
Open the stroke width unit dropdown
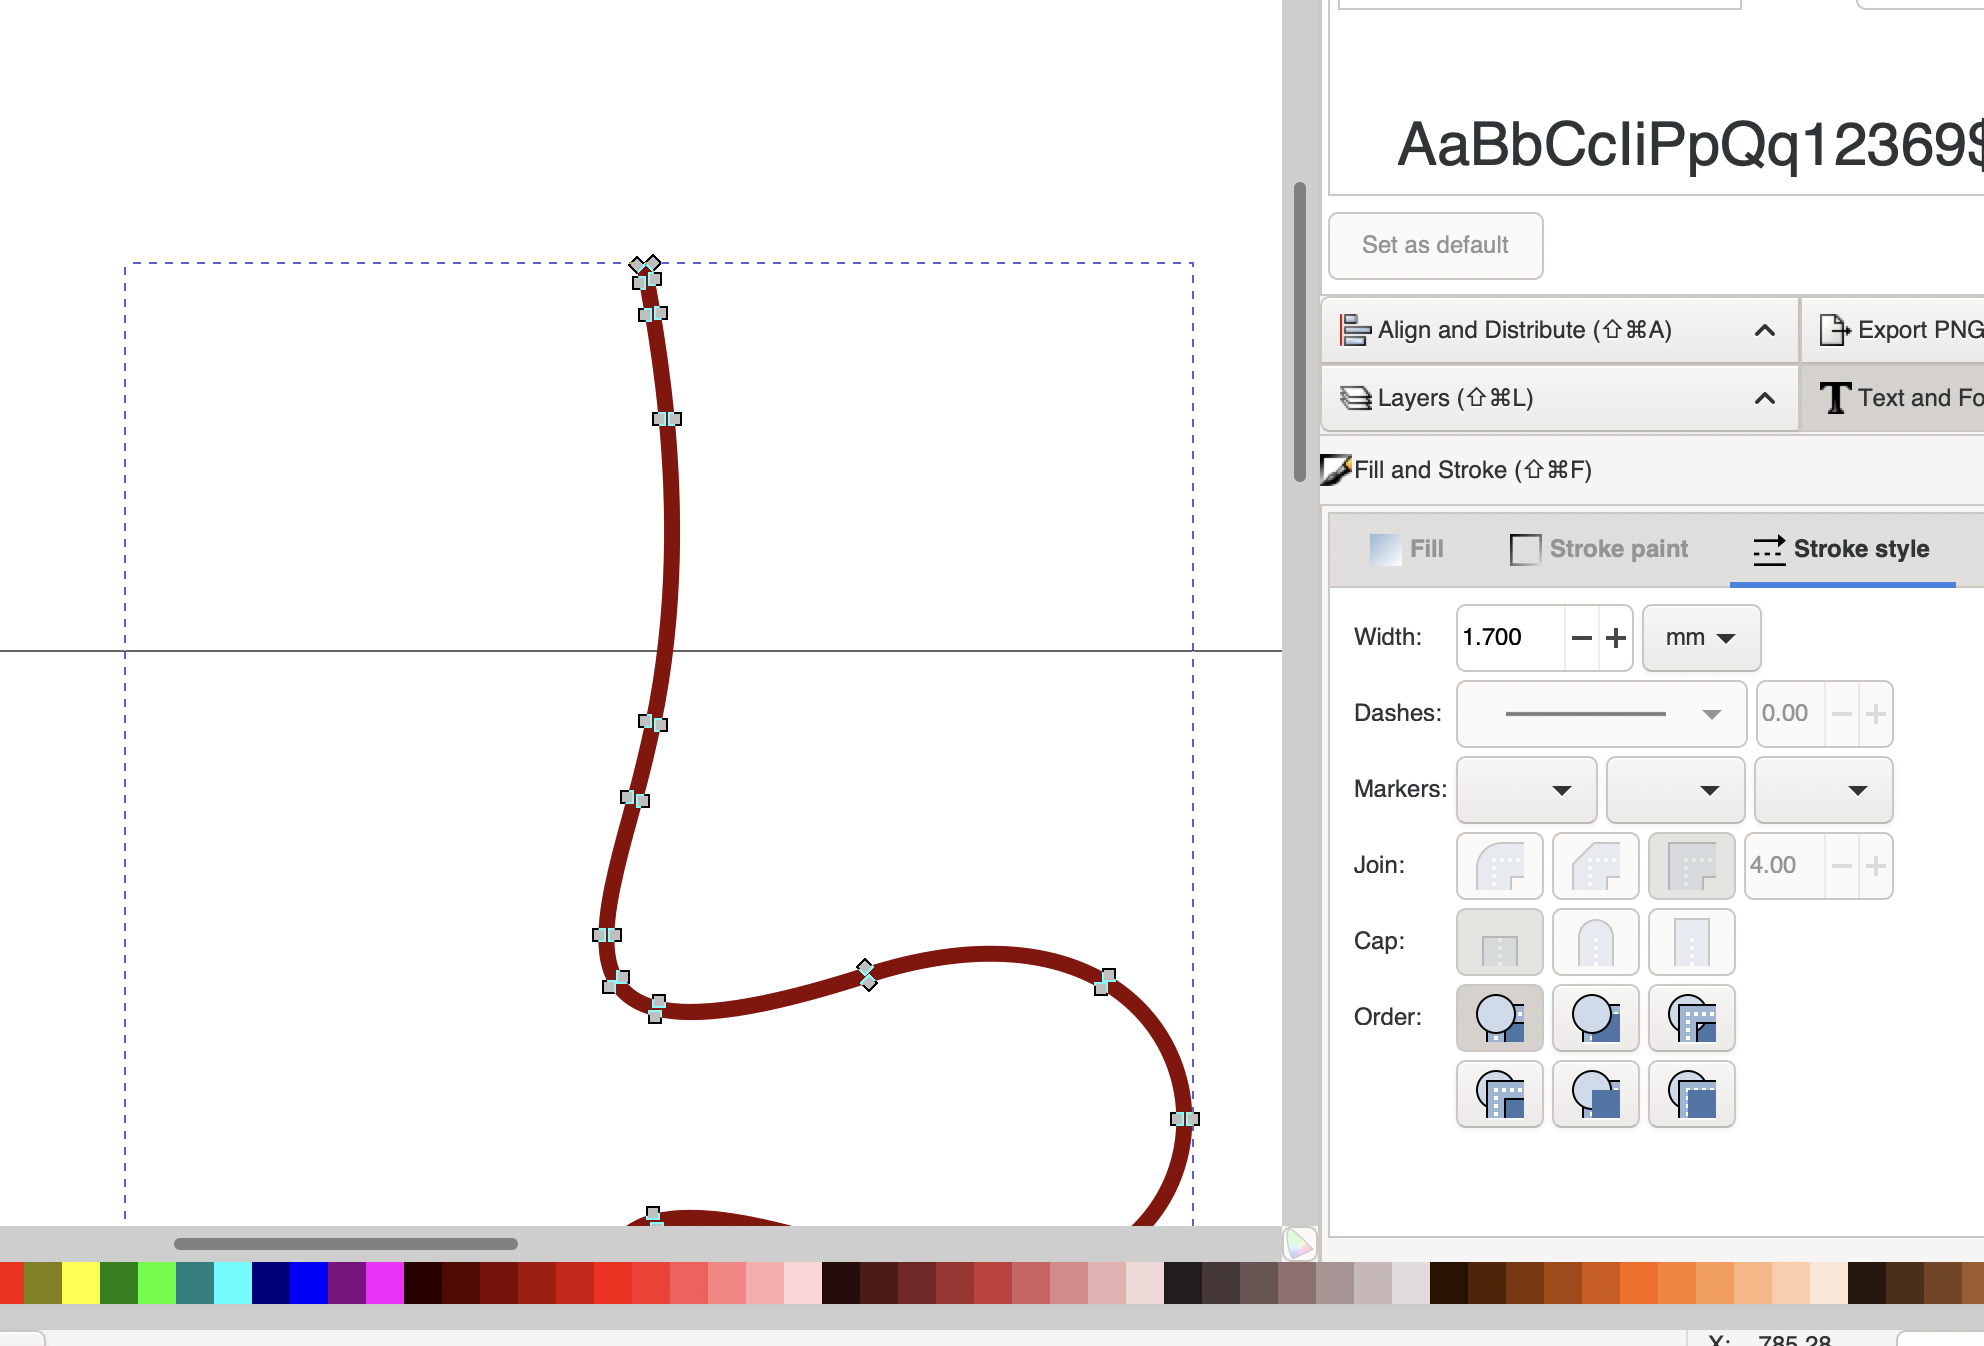tap(1700, 637)
